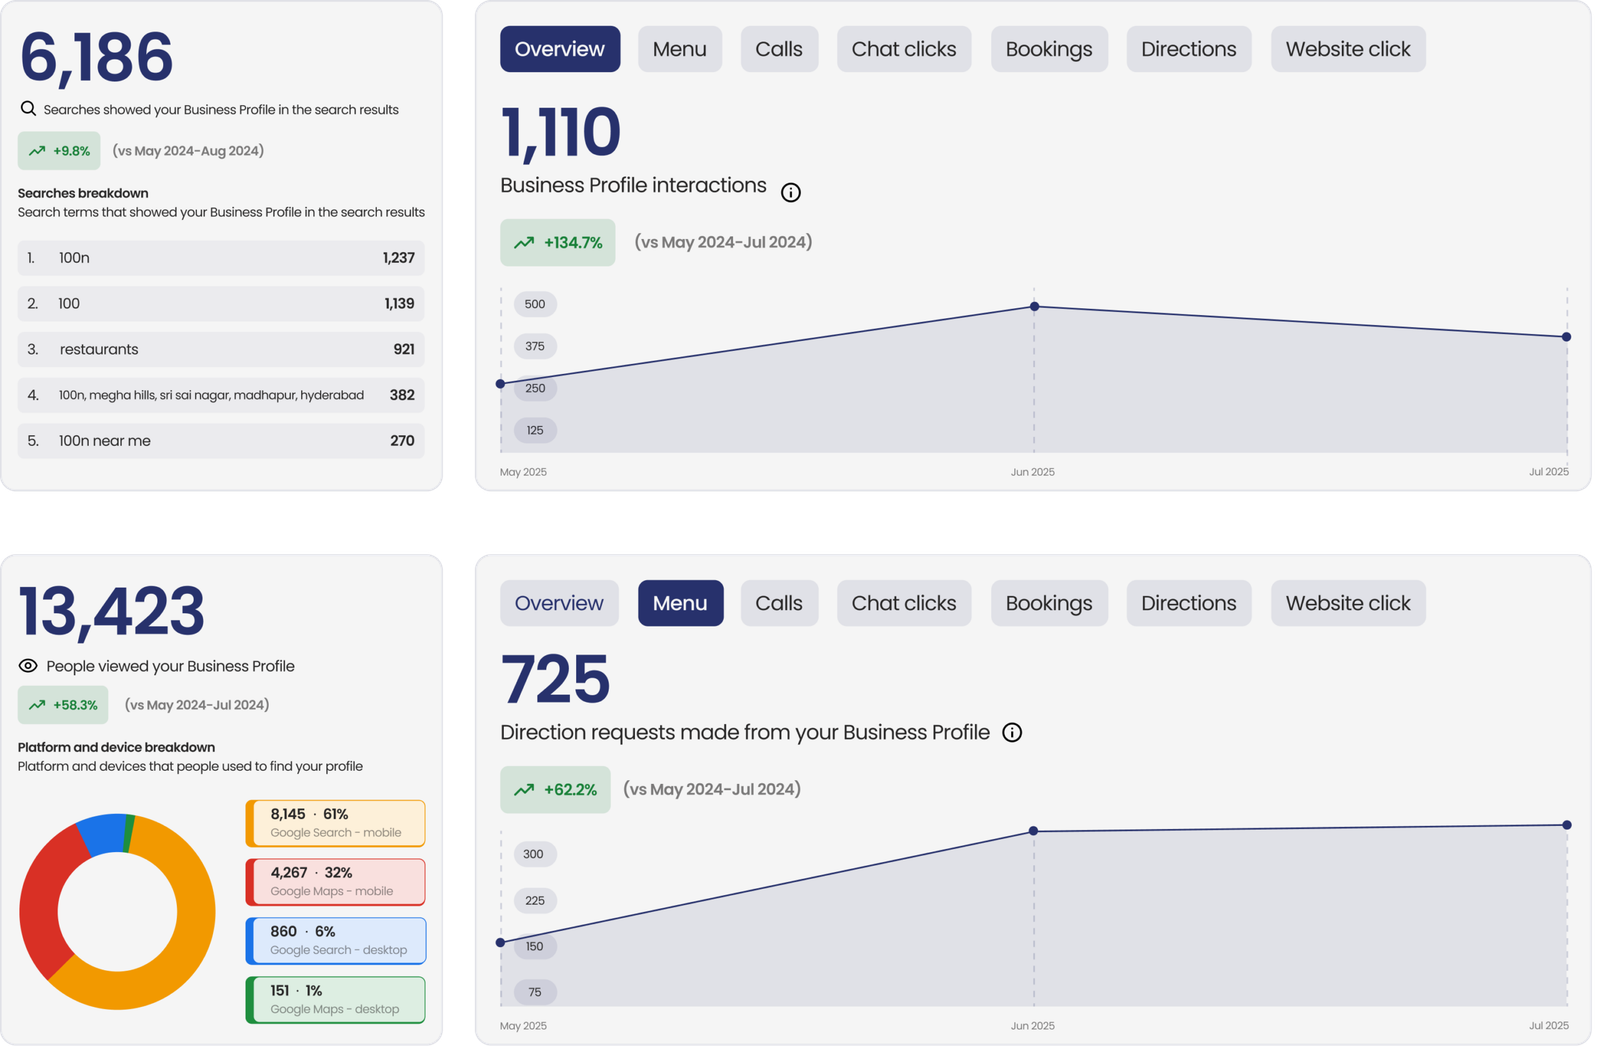This screenshot has height=1046, width=1600.
Task: Select the "100n near me" search row
Action: click(221, 441)
